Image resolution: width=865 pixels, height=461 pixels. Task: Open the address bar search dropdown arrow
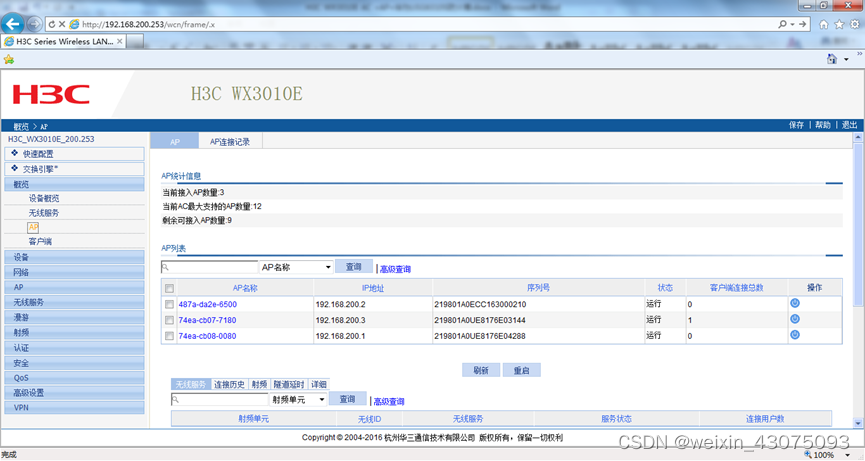pyautogui.click(x=792, y=24)
